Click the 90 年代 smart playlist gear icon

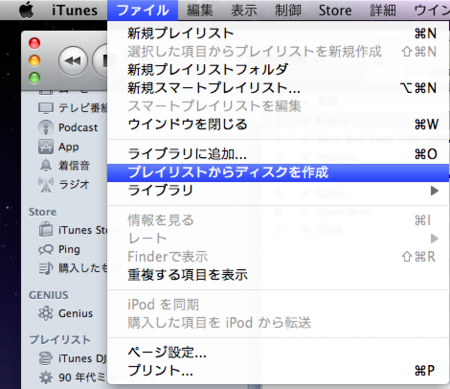tap(46, 377)
